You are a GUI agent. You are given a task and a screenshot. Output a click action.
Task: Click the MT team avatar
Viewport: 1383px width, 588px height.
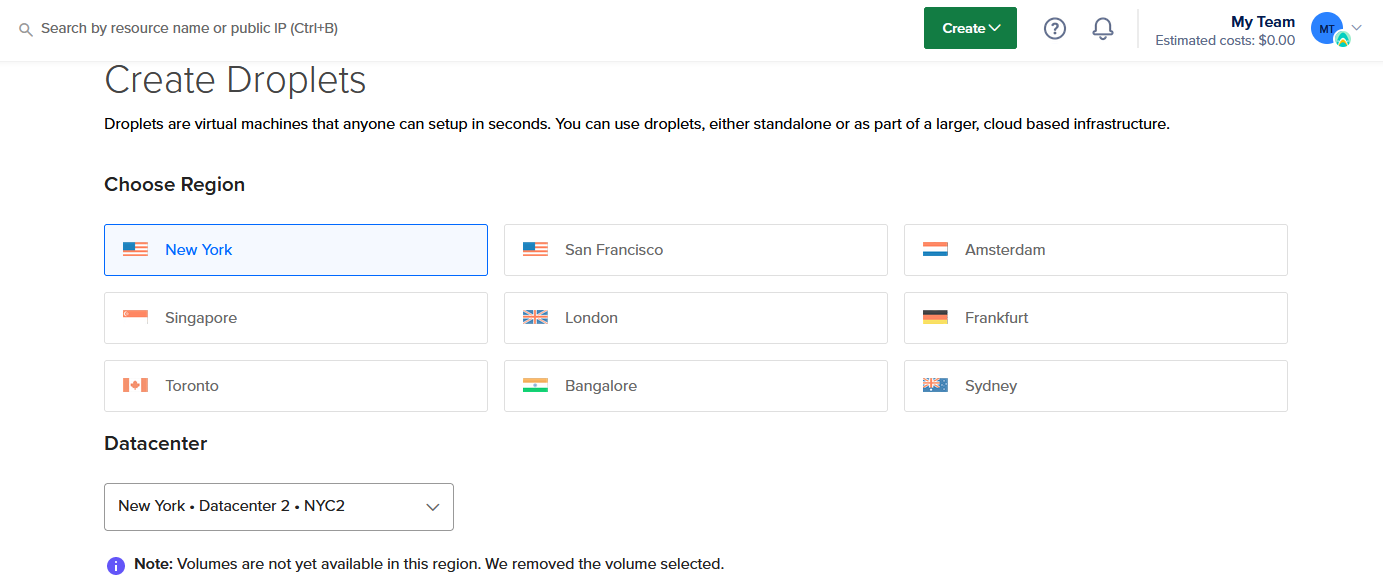1328,29
